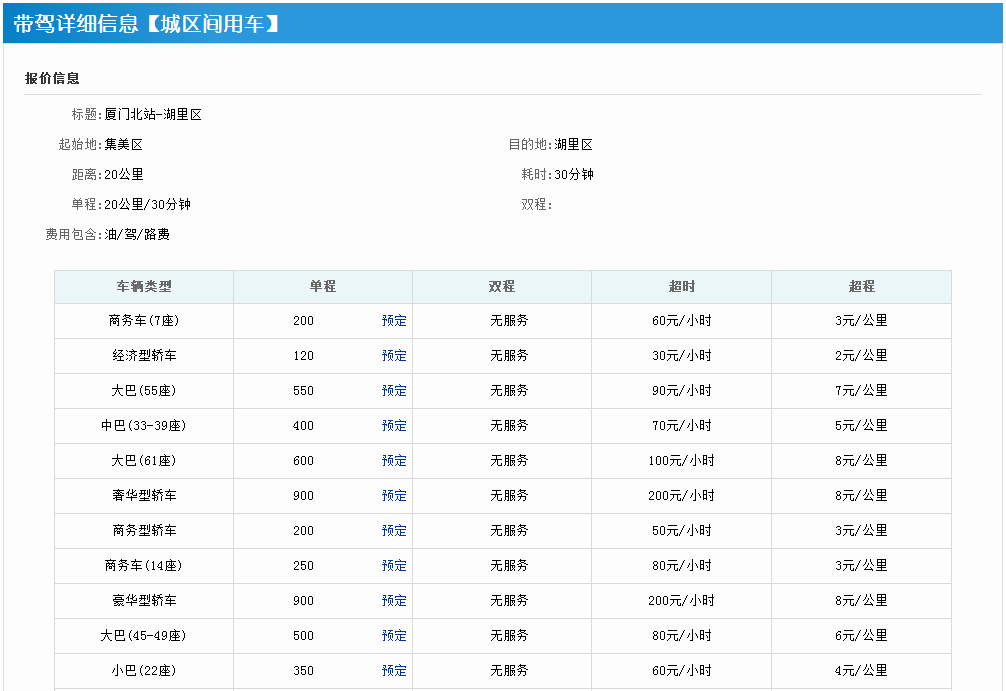Screen dimensions: 1006x691
Task: Click the 双程 column header
Action: (502, 287)
